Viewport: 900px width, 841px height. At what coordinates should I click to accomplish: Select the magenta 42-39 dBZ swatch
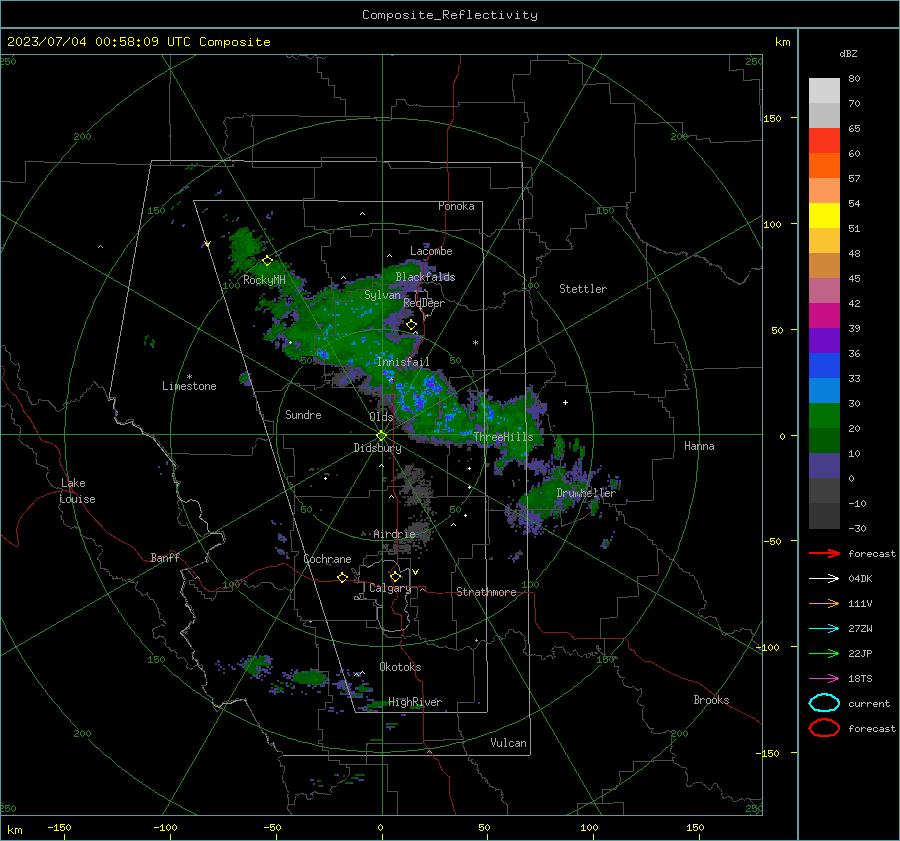[824, 316]
